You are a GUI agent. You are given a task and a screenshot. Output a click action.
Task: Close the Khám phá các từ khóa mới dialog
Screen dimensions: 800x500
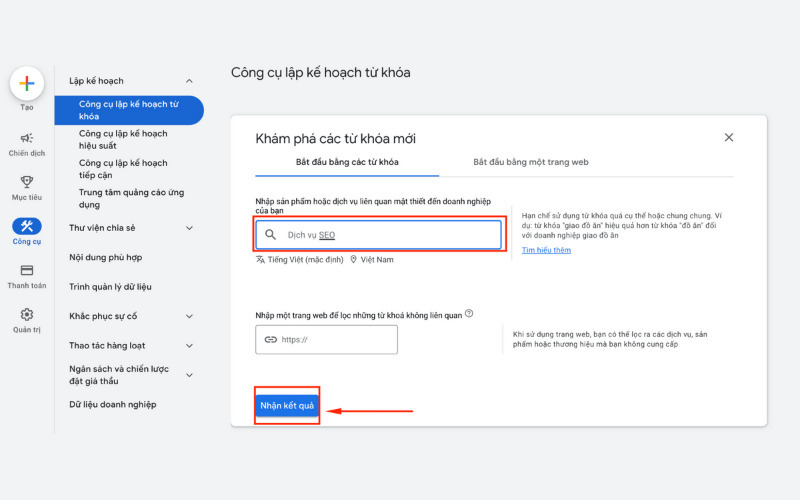pos(729,137)
